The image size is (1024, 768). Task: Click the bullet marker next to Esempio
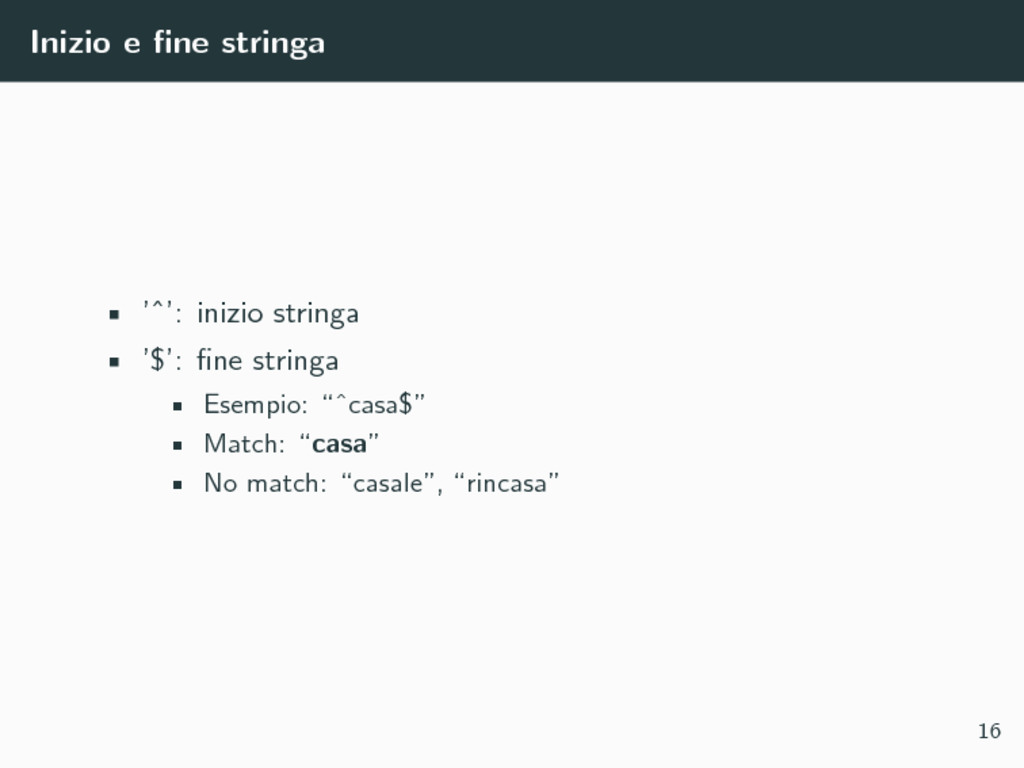[x=178, y=406]
